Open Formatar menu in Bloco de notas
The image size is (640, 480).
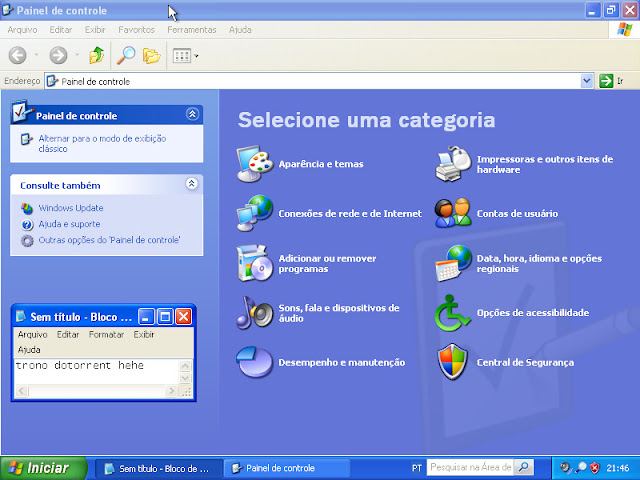coord(106,335)
